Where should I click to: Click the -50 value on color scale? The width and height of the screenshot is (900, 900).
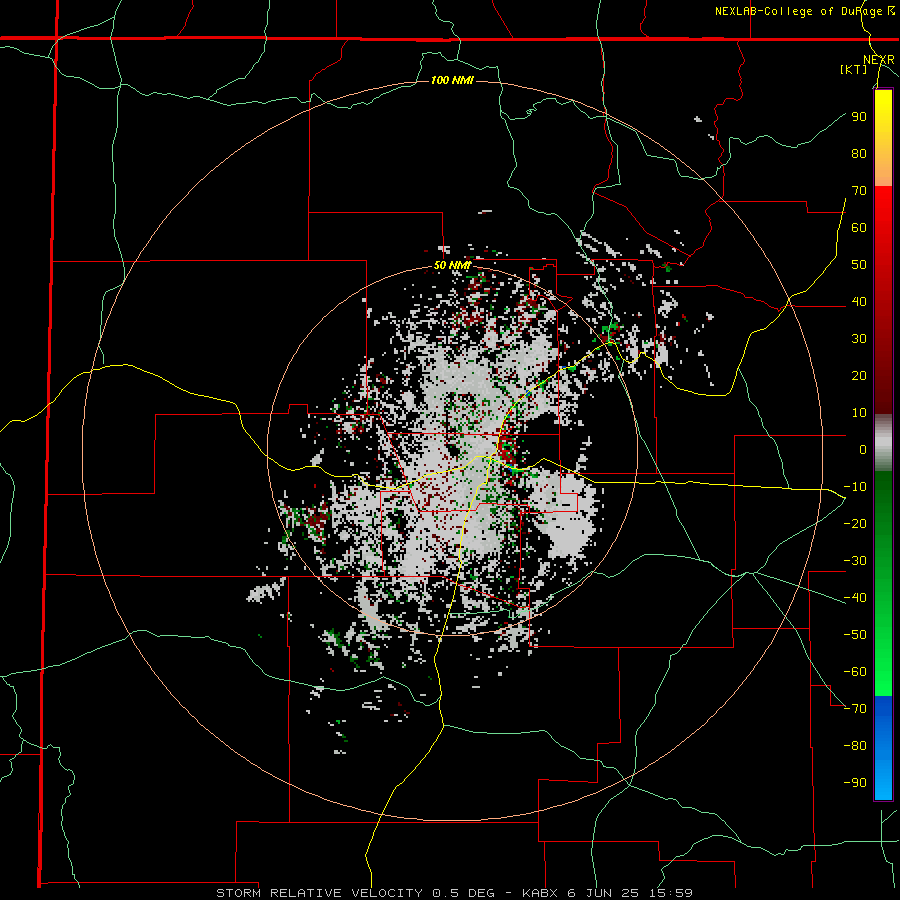855,635
